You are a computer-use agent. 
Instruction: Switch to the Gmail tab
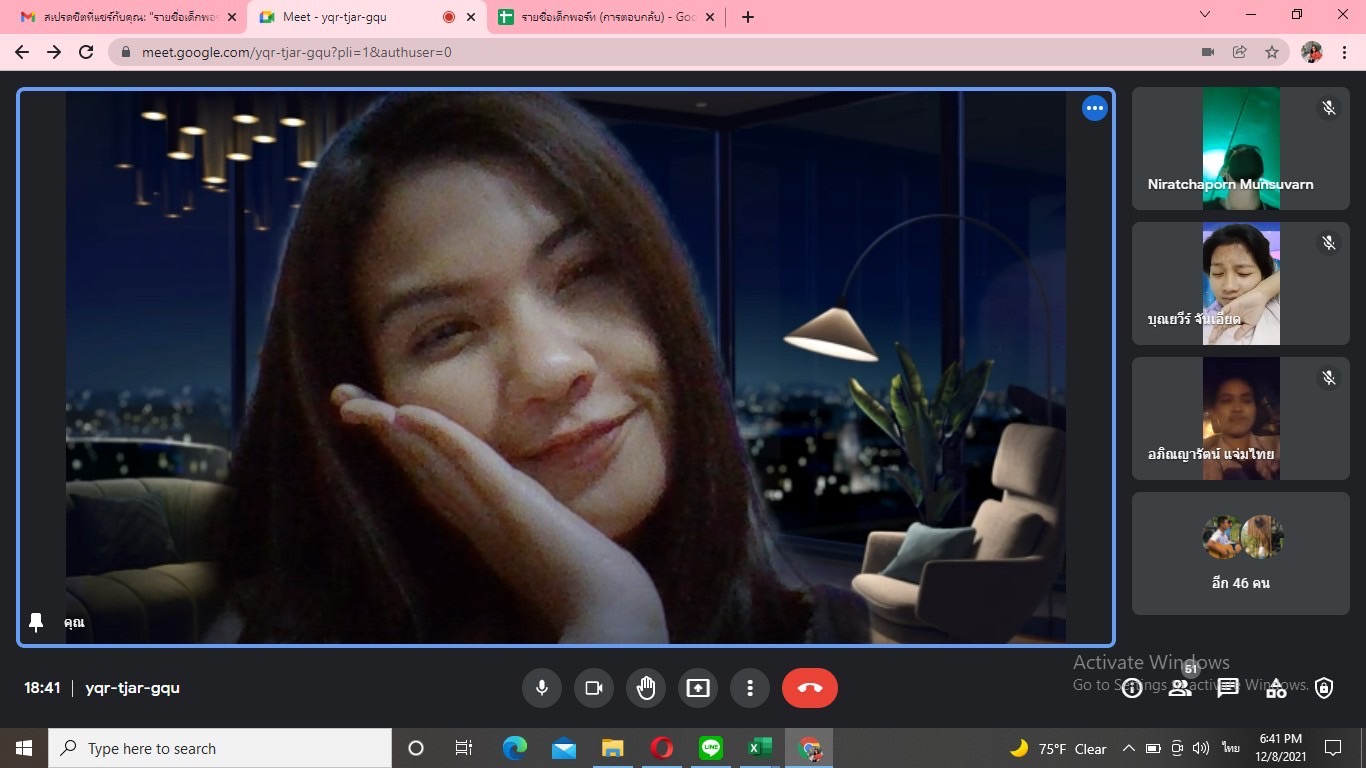tap(125, 17)
